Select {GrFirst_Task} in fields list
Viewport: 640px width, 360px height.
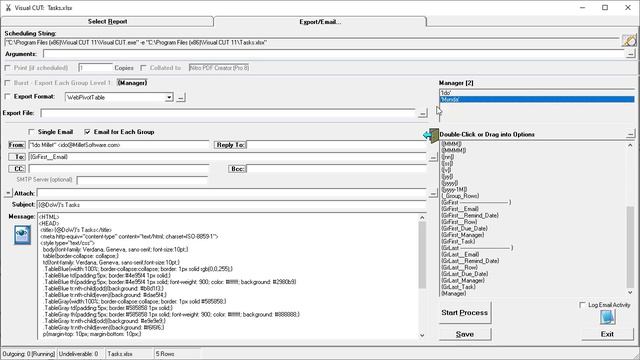[458, 242]
